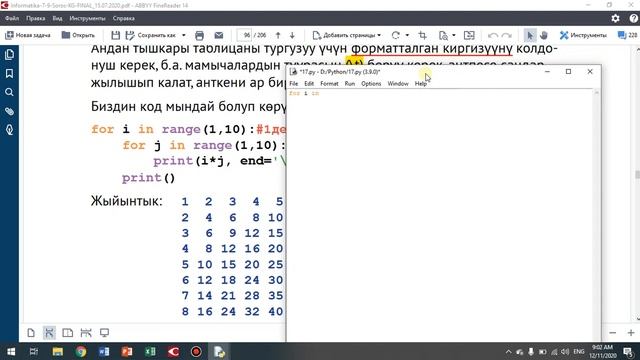The height and width of the screenshot is (360, 640).
Task: Click the page number field showing 96
Action: [245, 36]
